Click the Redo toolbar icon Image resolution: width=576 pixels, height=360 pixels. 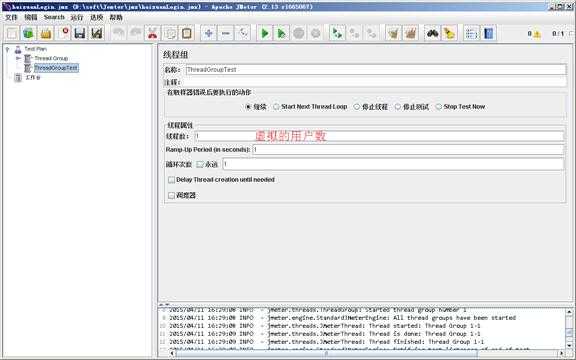coord(136,33)
